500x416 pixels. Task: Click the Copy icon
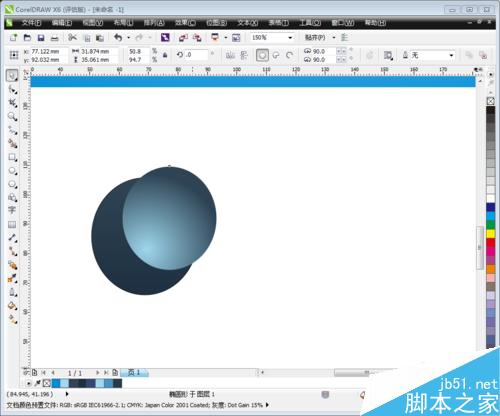87,38
